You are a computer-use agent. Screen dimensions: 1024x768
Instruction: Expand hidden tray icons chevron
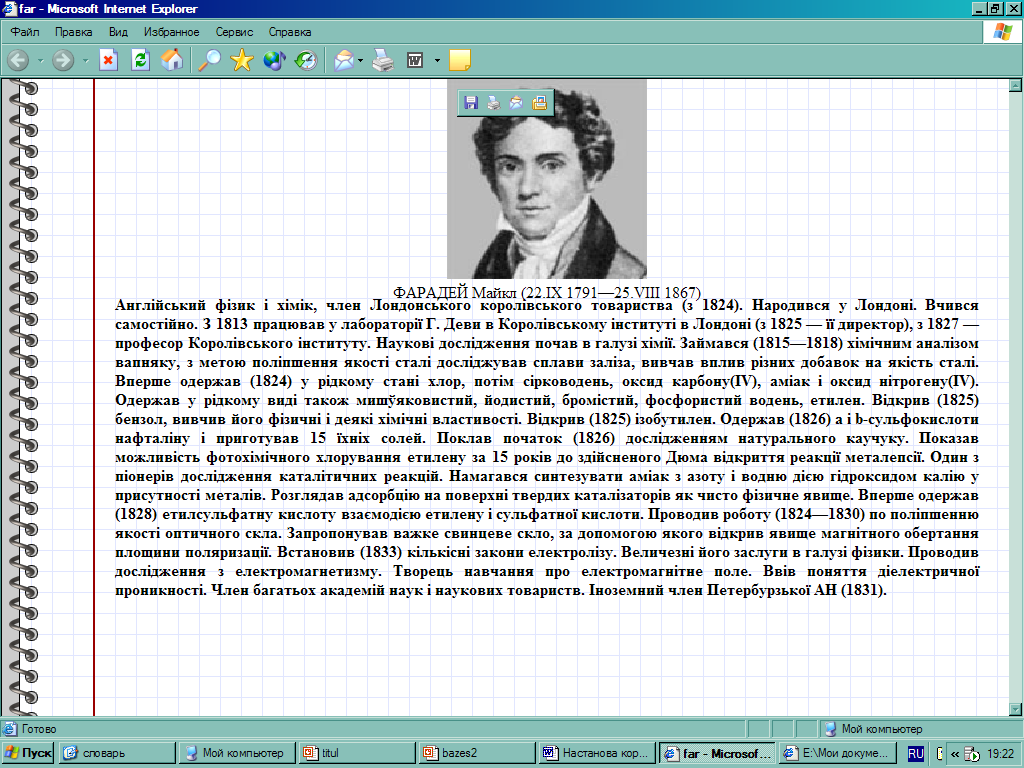955,754
